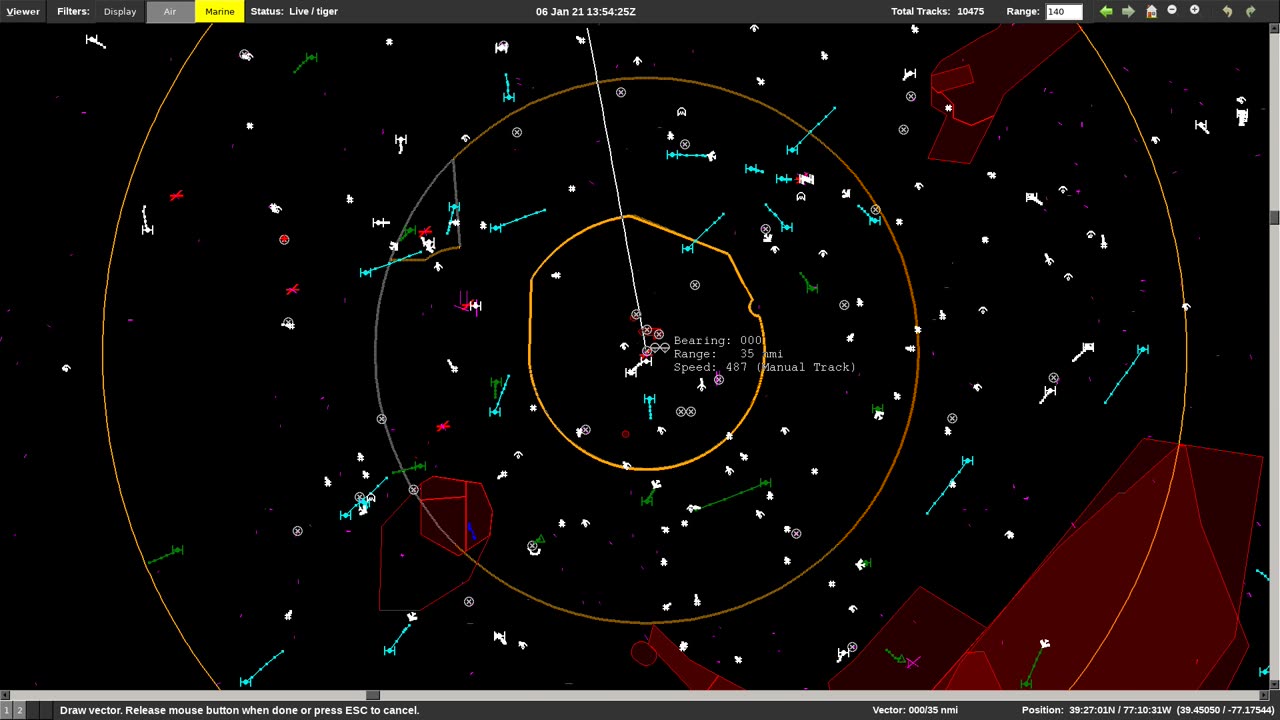The height and width of the screenshot is (720, 1280).
Task: Click the 'Speed: 487 (Manual Track)' label
Action: point(765,367)
